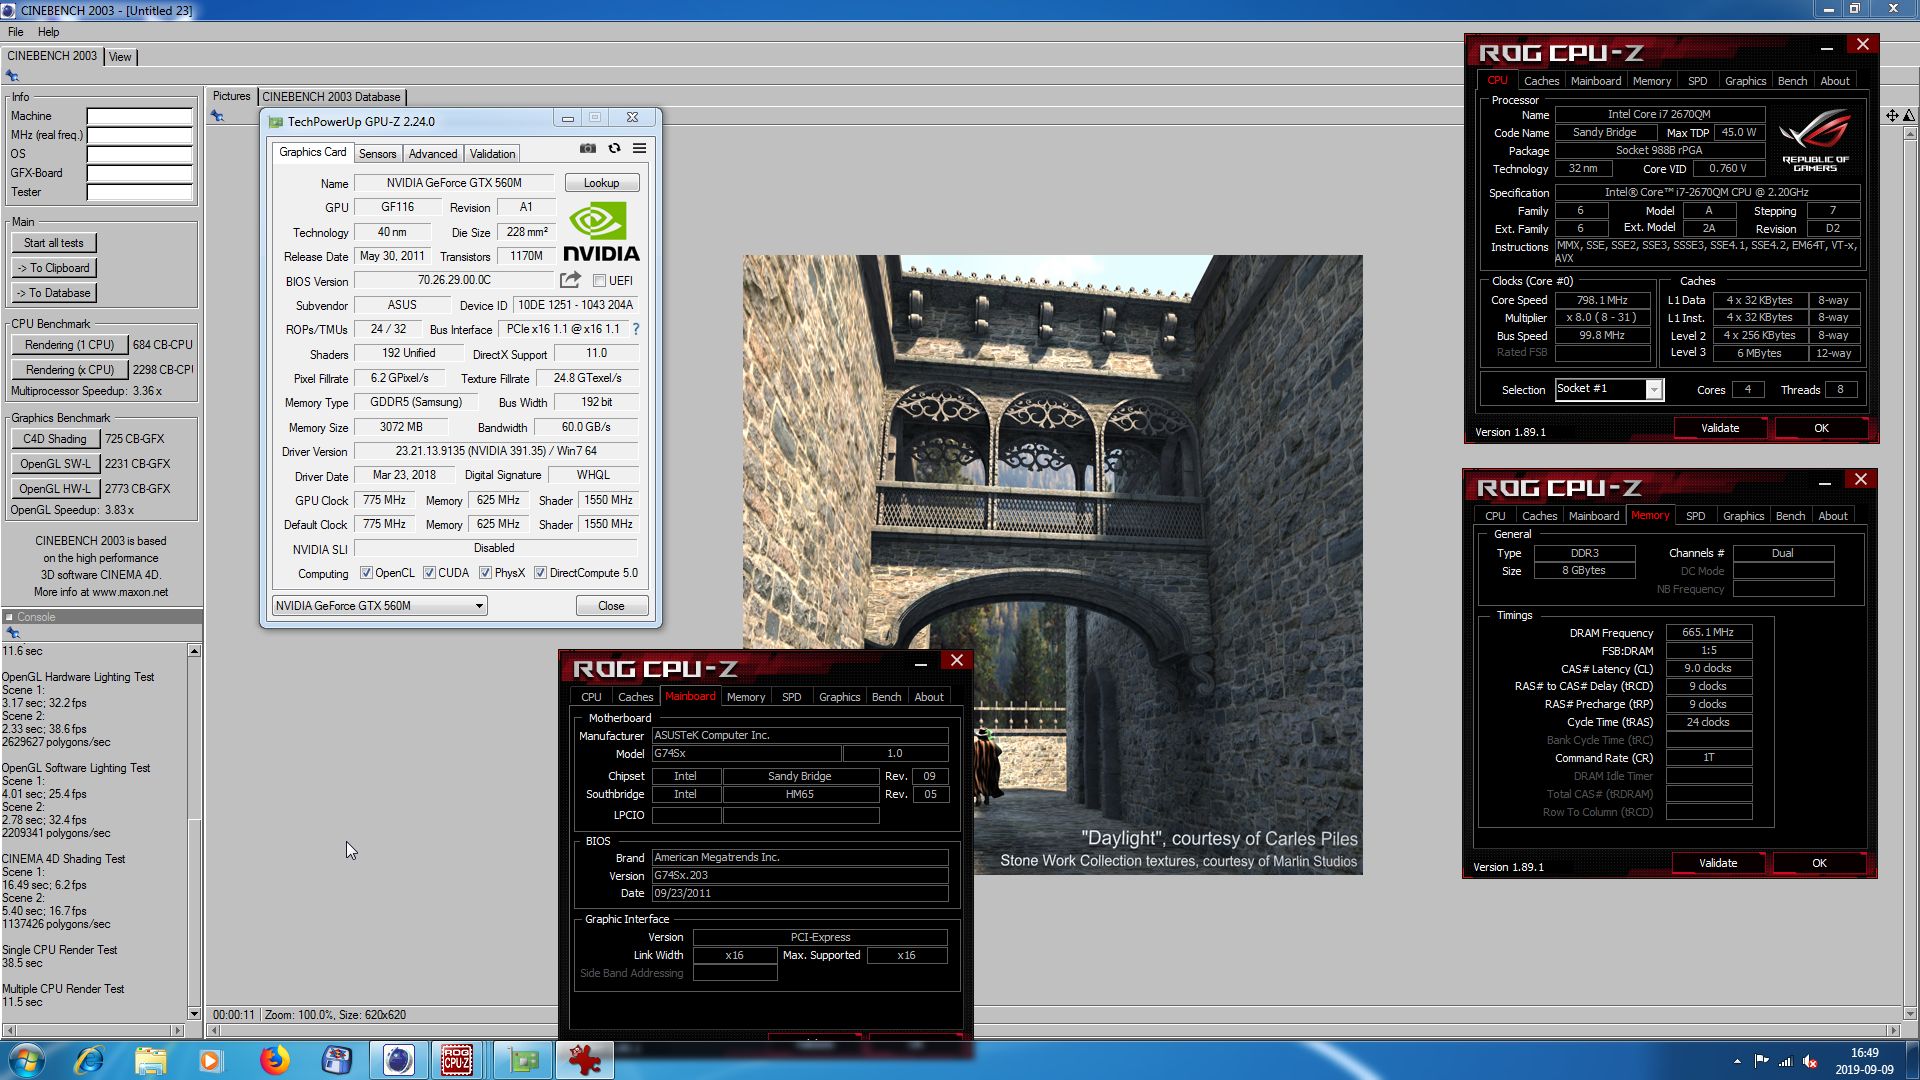Viewport: 1920px width, 1080px height.
Task: Open the View tab in CINEBENCH
Action: 120,57
